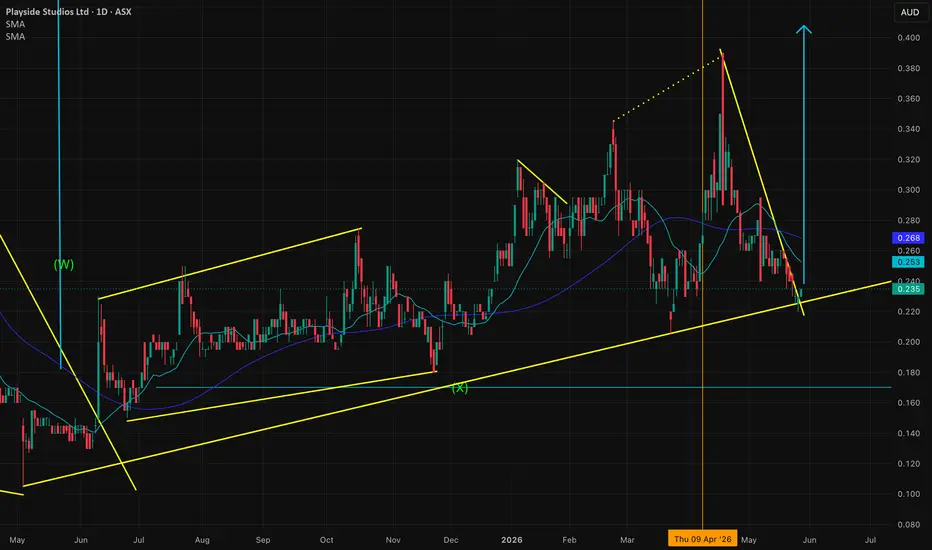Open the AUD currency selector

click(909, 12)
